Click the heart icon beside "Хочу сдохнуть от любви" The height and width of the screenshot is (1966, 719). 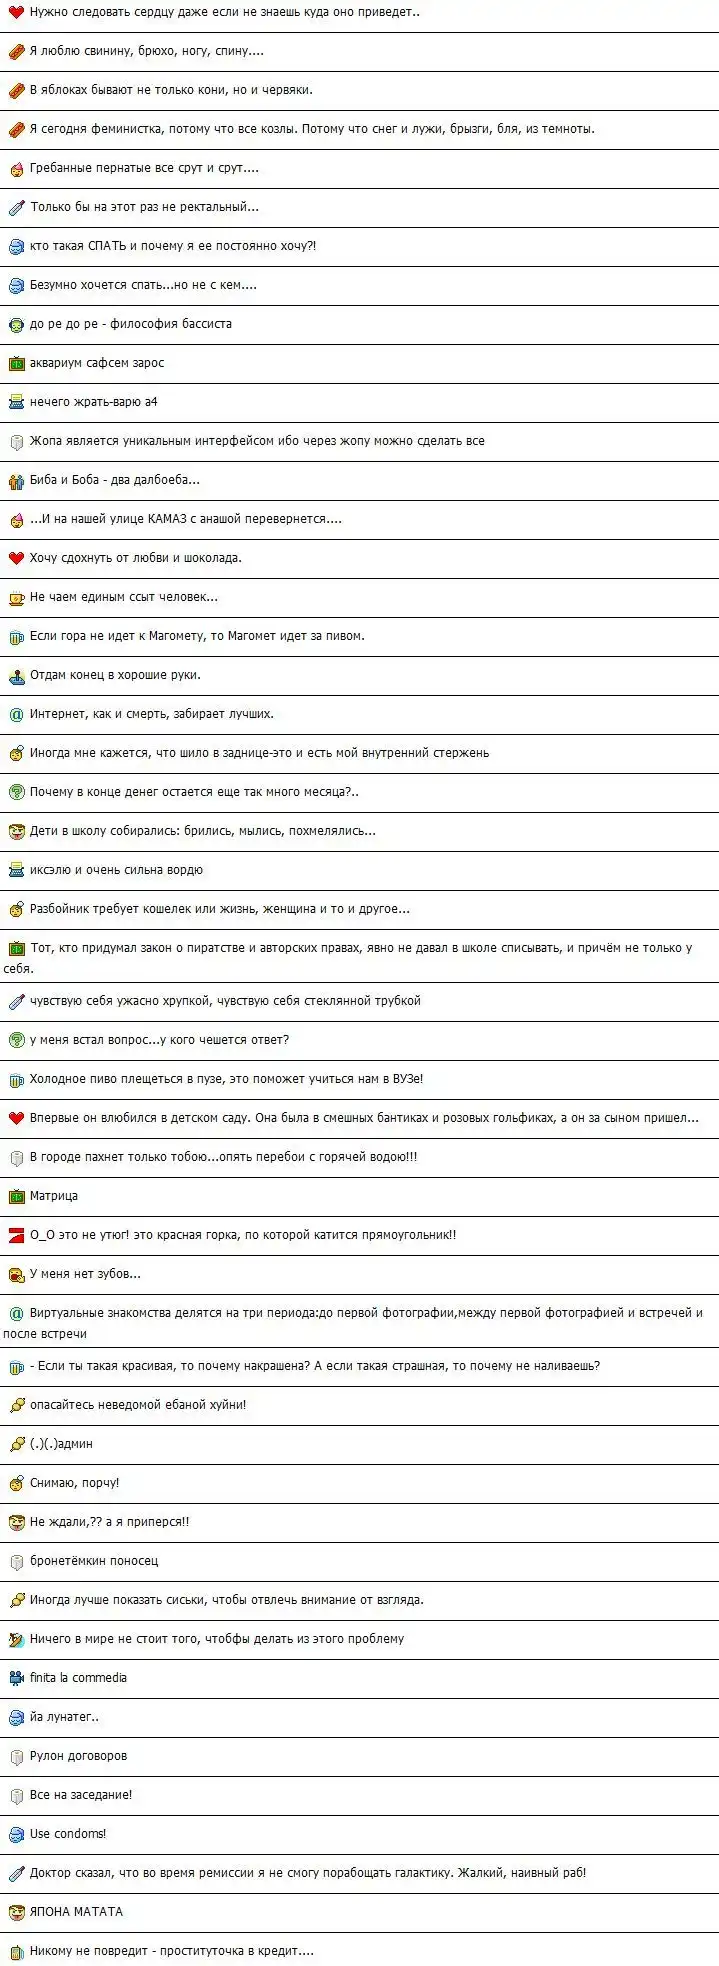tap(16, 559)
